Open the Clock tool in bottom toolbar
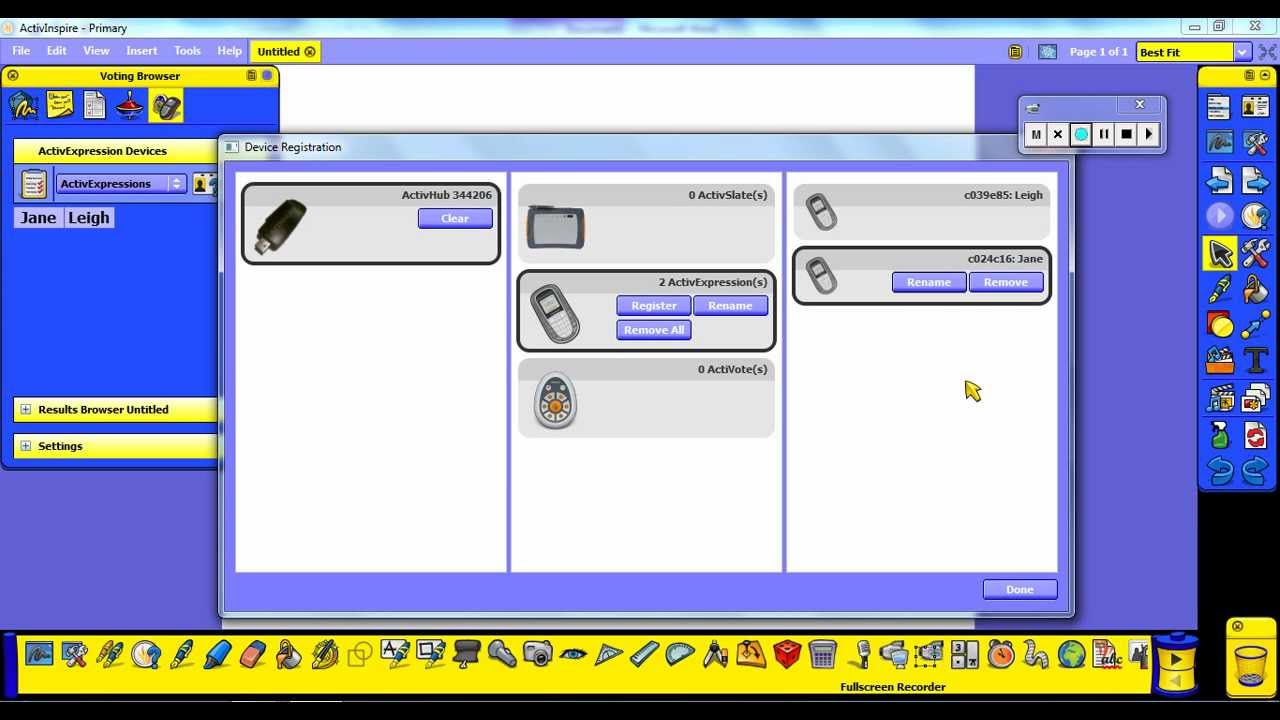1280x720 pixels. (1001, 654)
